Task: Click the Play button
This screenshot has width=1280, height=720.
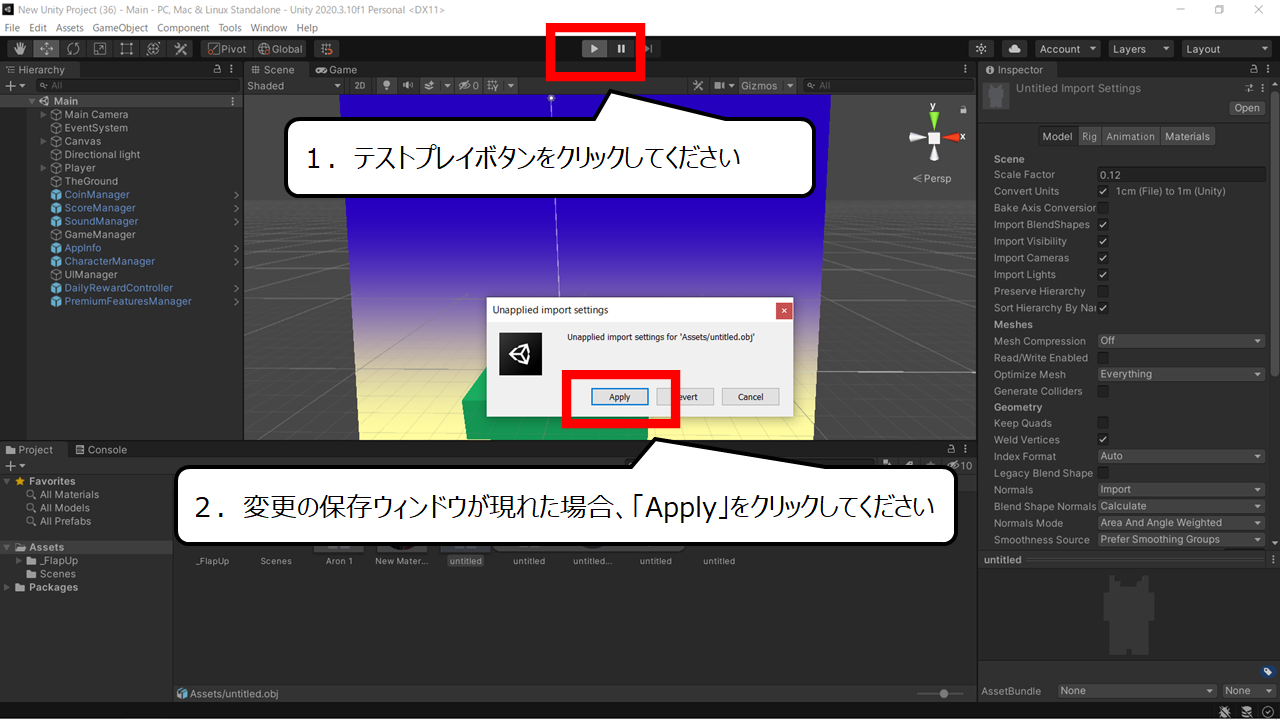Action: pos(594,48)
